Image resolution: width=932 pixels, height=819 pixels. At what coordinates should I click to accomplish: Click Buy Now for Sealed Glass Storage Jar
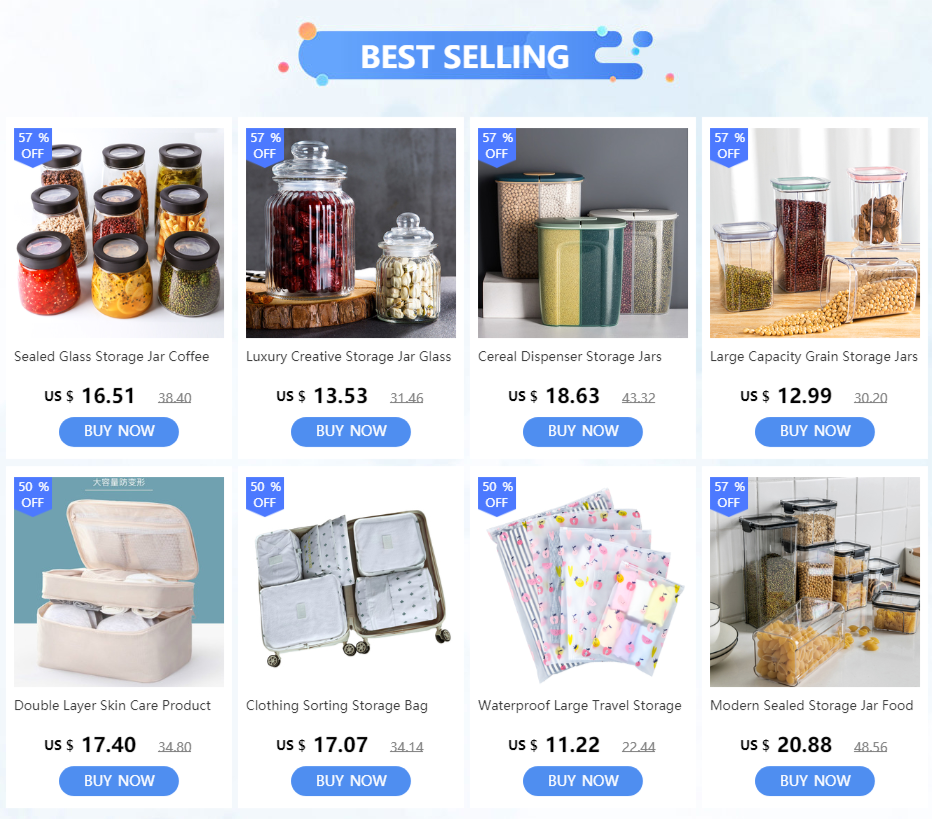pyautogui.click(x=119, y=431)
